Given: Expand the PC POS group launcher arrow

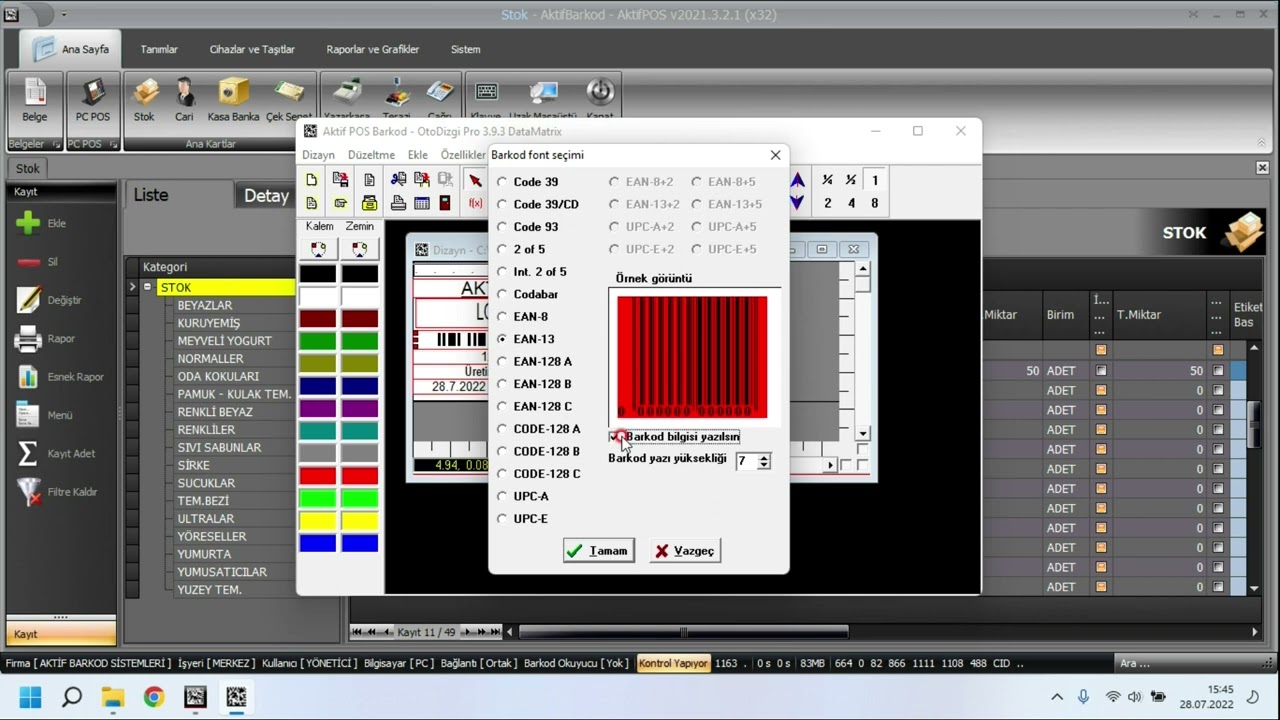Looking at the screenshot, I should click(113, 144).
